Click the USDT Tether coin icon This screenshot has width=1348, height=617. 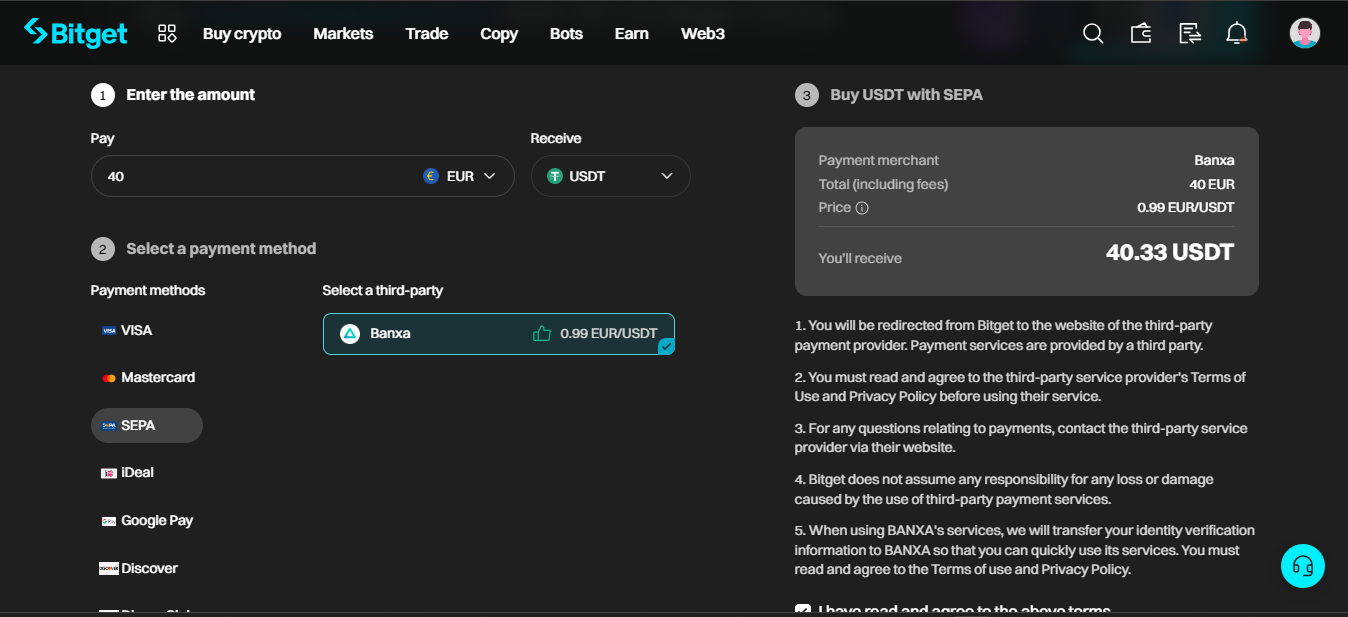pyautogui.click(x=555, y=176)
